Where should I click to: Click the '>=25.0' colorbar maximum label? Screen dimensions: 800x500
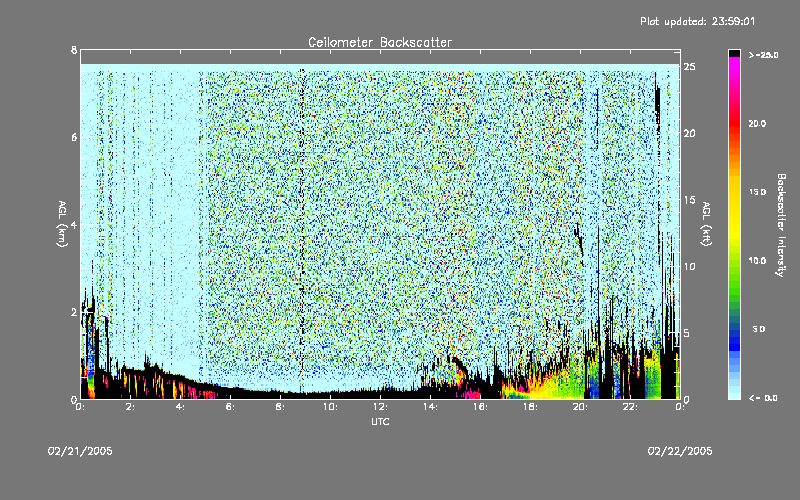coord(763,55)
